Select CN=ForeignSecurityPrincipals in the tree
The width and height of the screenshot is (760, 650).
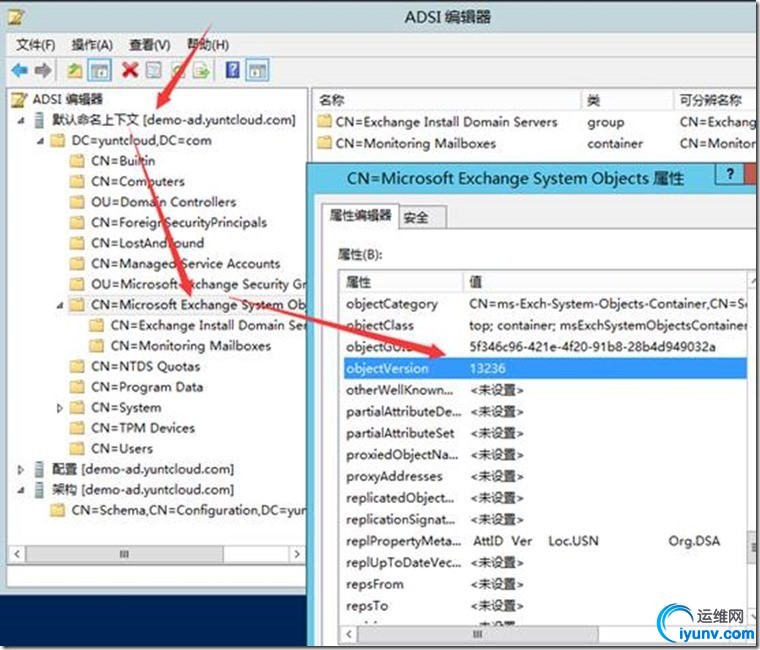tap(179, 222)
